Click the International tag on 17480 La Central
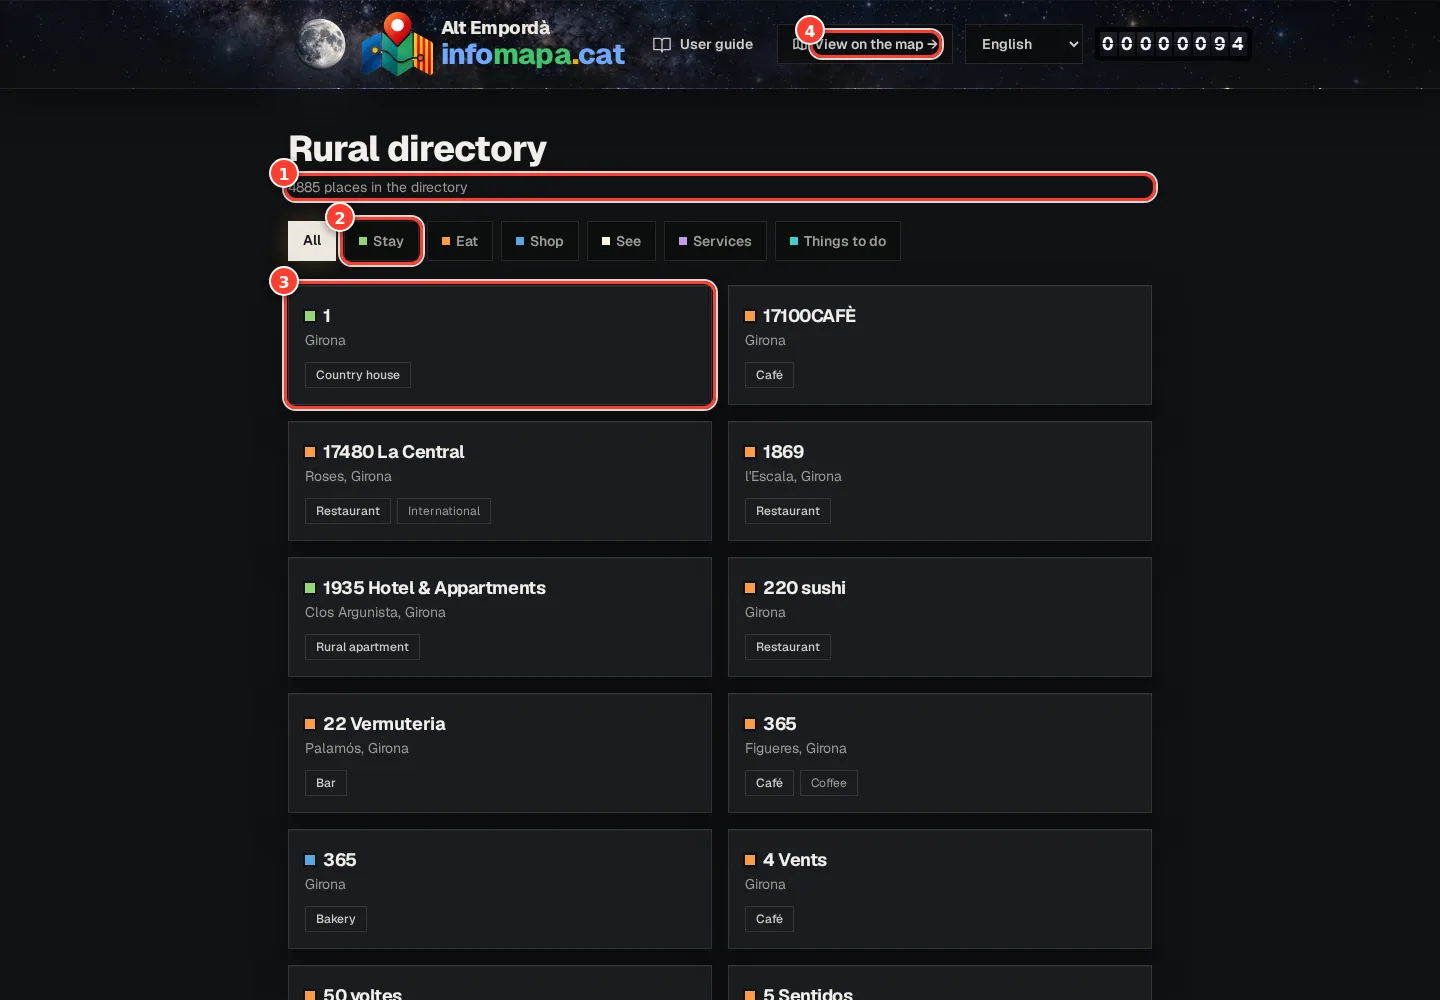Screen dimensions: 1440x1000 [444, 511]
